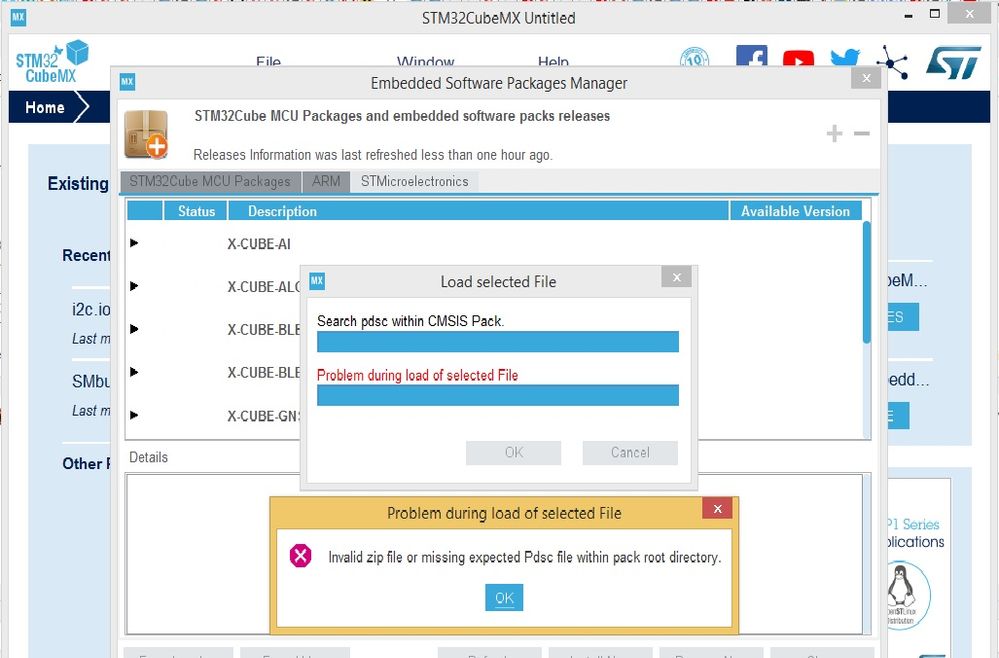Screen dimensions: 999x658
Task: Click the Description column header
Action: (478, 211)
